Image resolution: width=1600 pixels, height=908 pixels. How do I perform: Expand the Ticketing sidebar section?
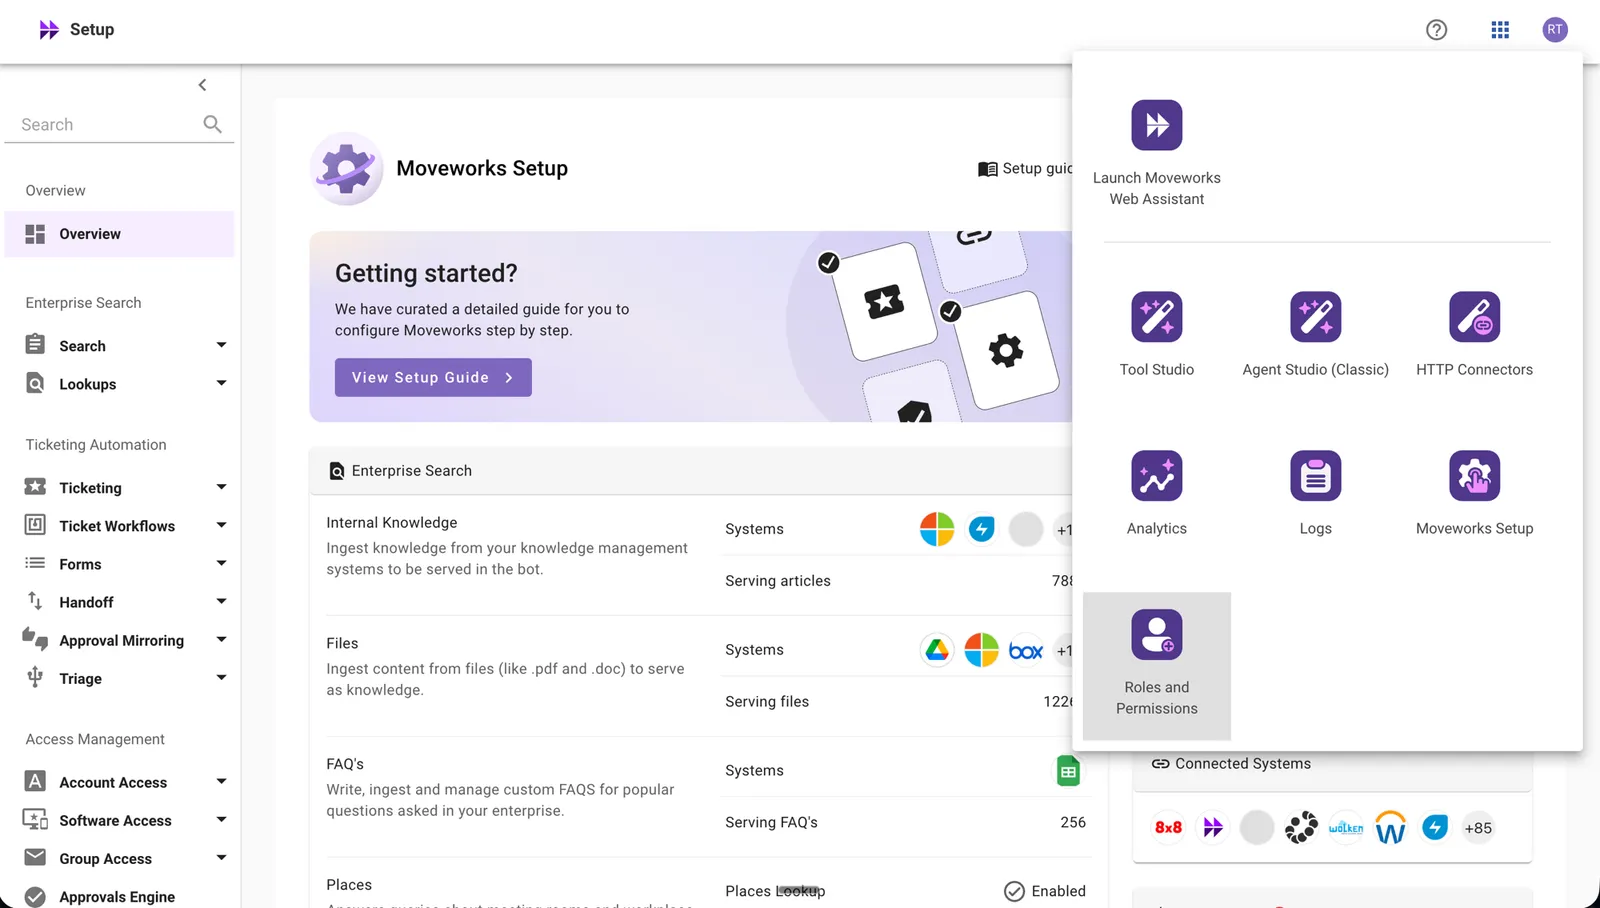point(222,488)
